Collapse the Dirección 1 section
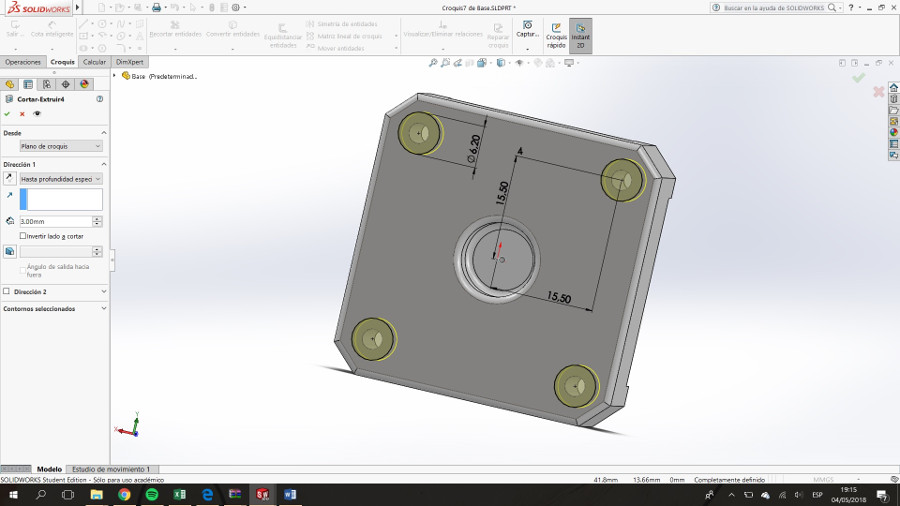The height and width of the screenshot is (506, 900). [104, 165]
